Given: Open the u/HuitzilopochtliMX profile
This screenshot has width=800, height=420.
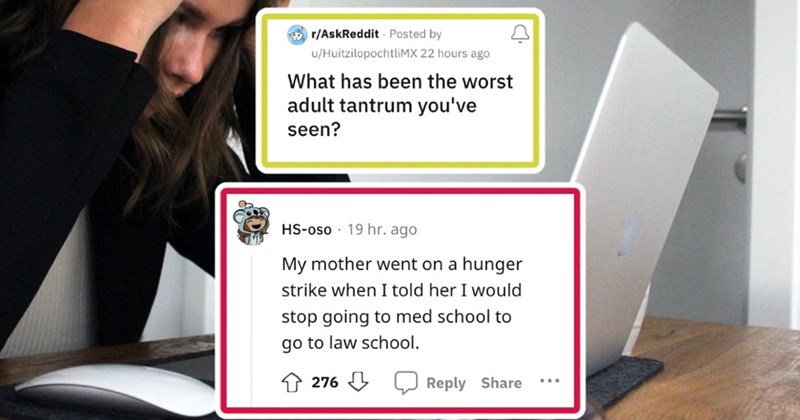Looking at the screenshot, I should click(x=364, y=54).
